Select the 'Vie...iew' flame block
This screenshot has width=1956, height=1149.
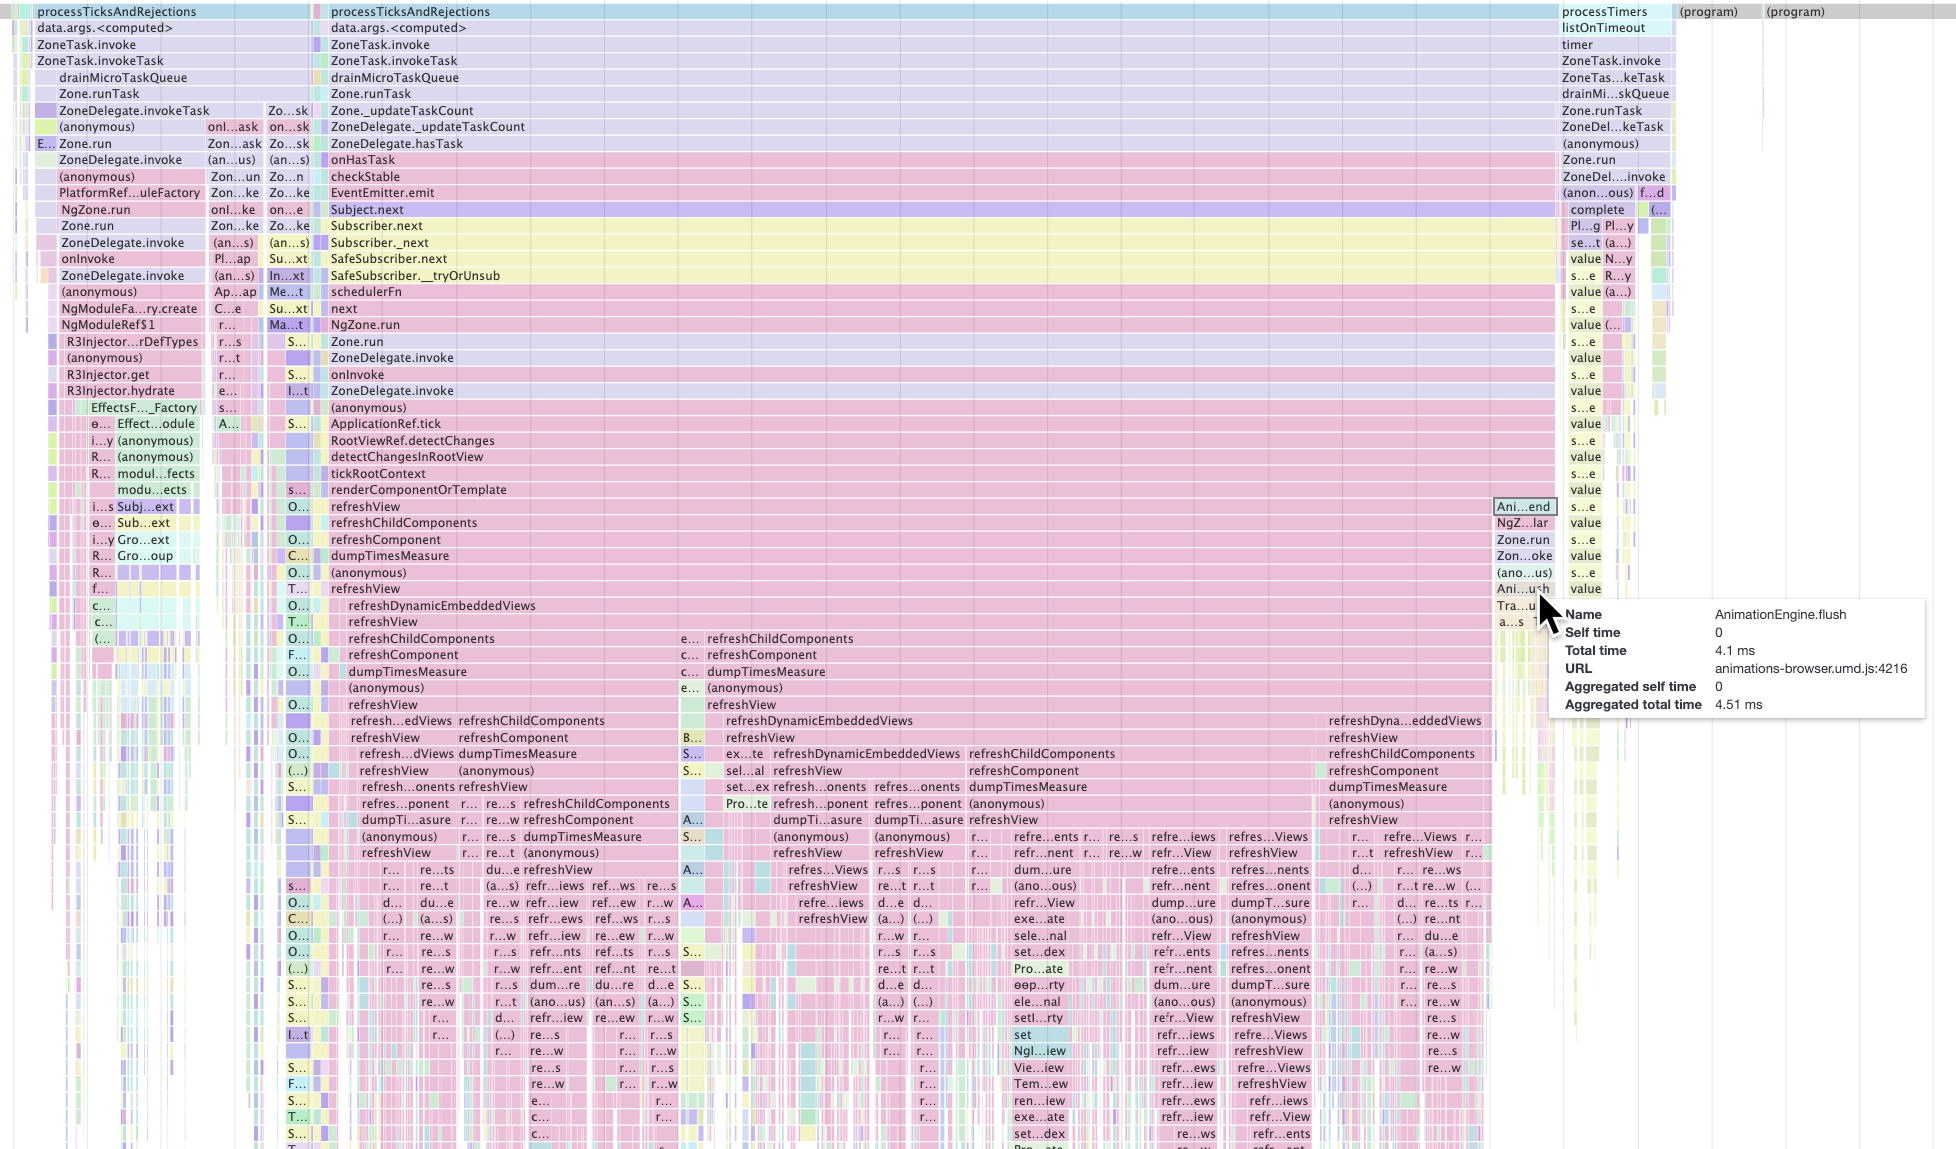[x=1040, y=1068]
